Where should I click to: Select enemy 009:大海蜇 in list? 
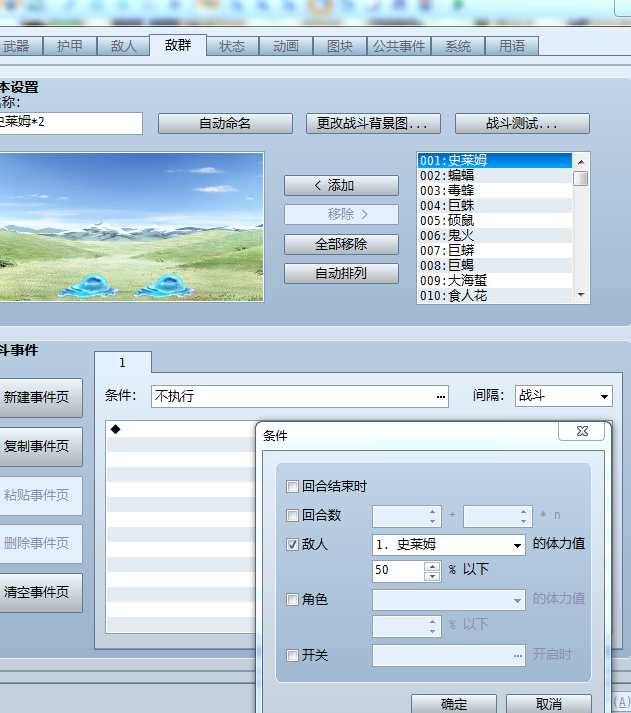point(495,281)
